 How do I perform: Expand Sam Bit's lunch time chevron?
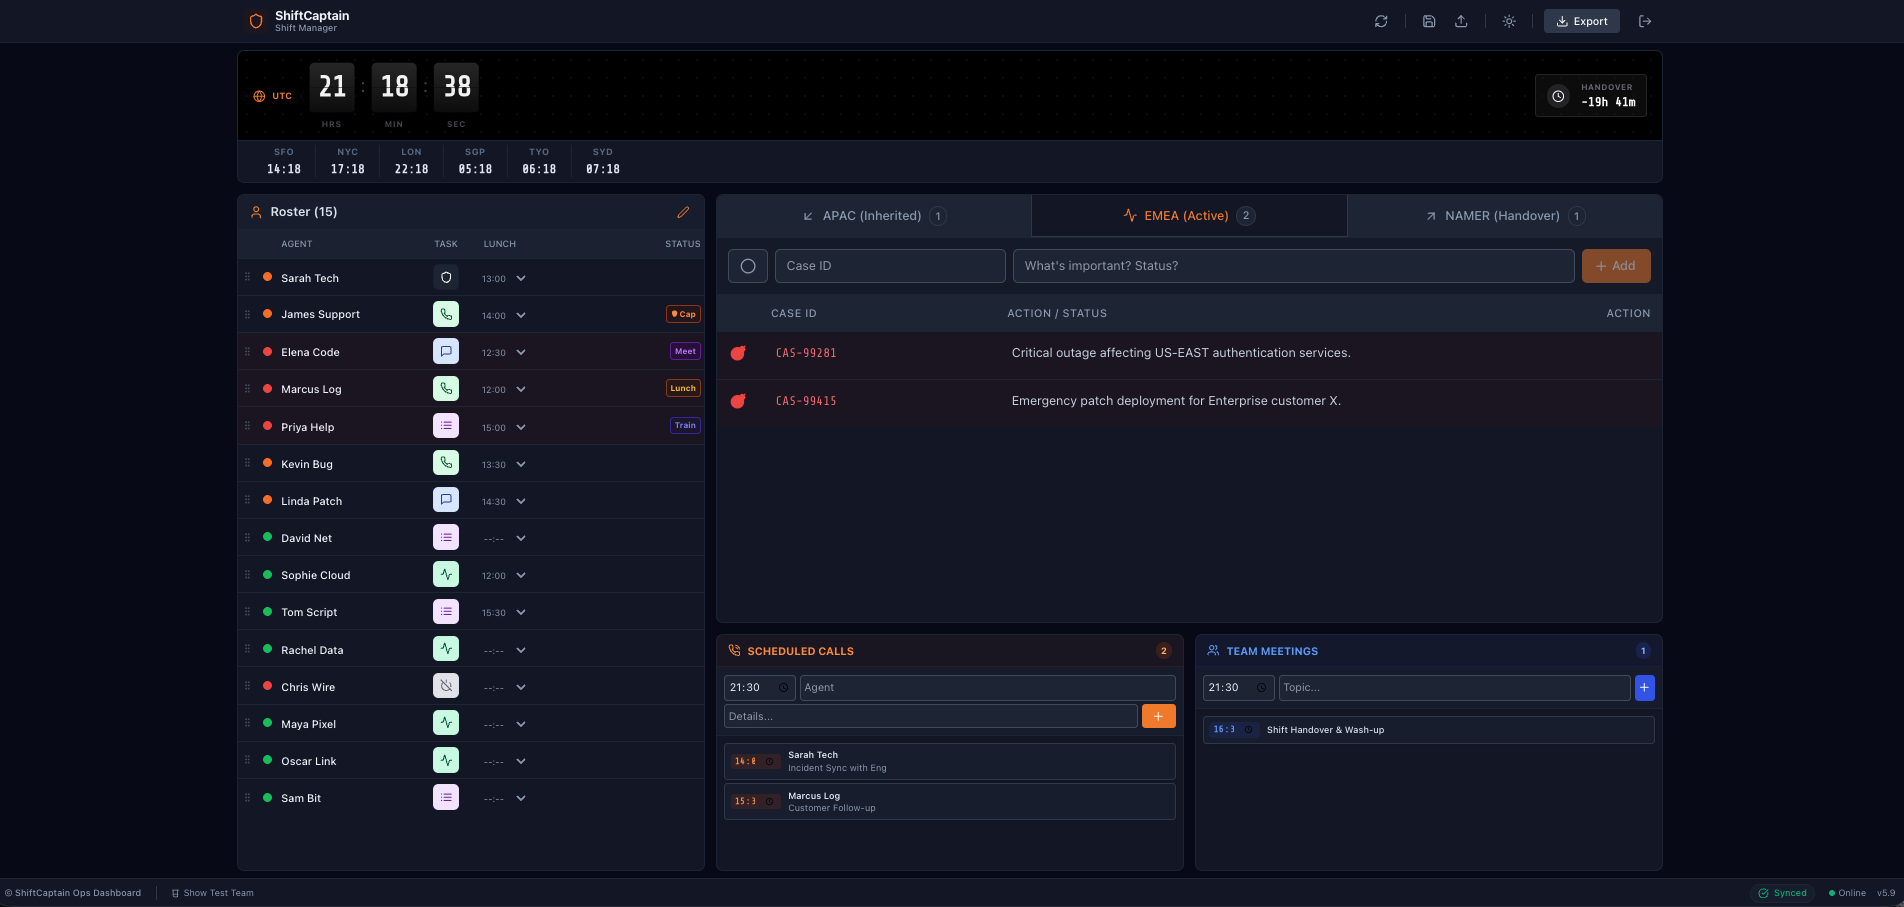click(x=521, y=798)
